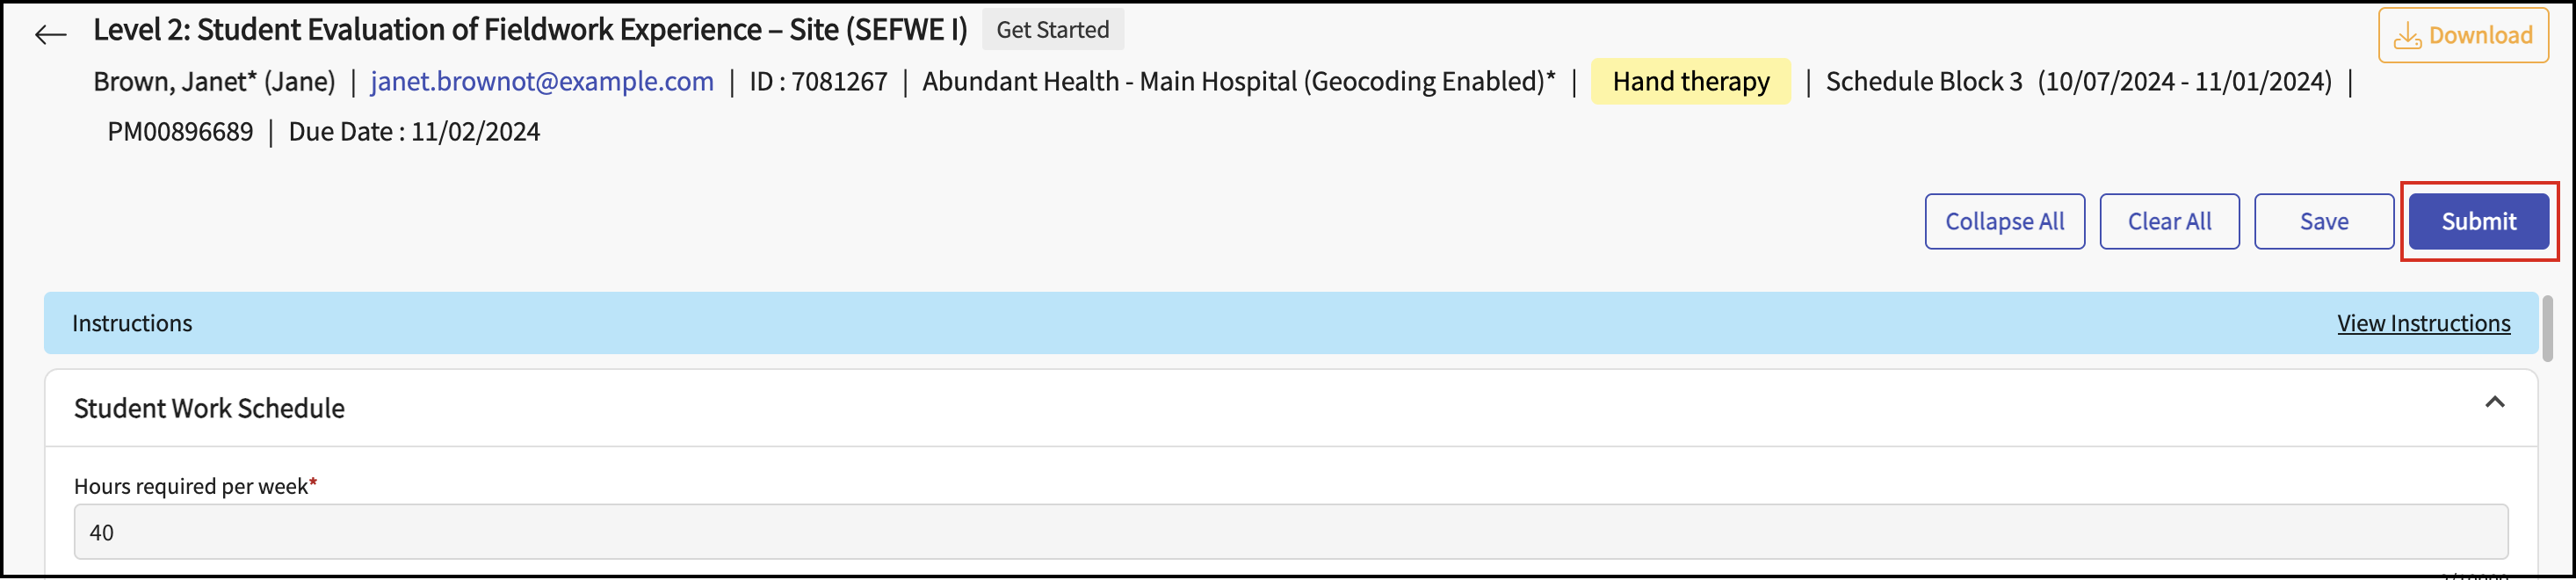Image resolution: width=2576 pixels, height=580 pixels.
Task: Open the janet.brownnot@example.com email link
Action: 541,82
